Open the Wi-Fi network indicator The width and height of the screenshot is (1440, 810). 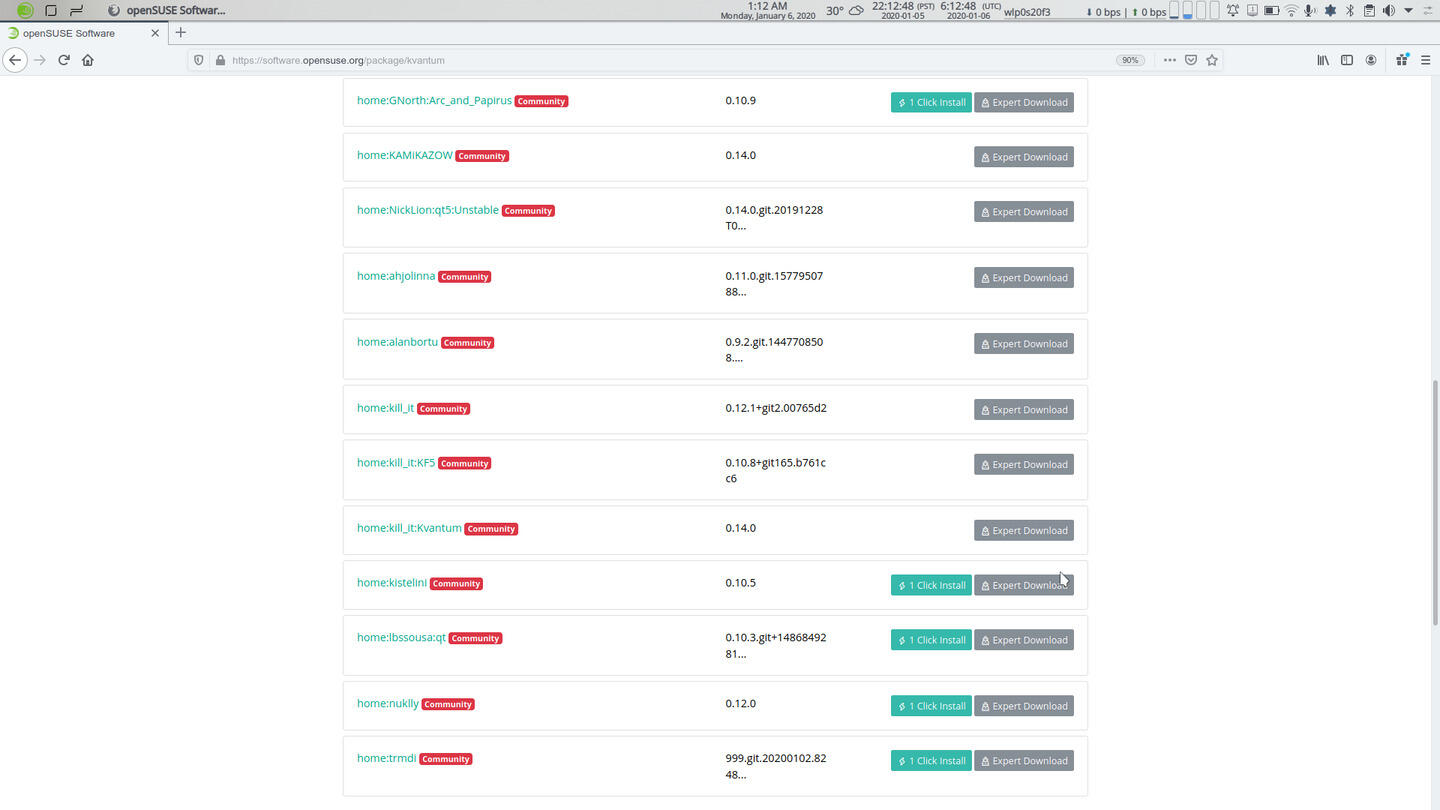point(1291,11)
